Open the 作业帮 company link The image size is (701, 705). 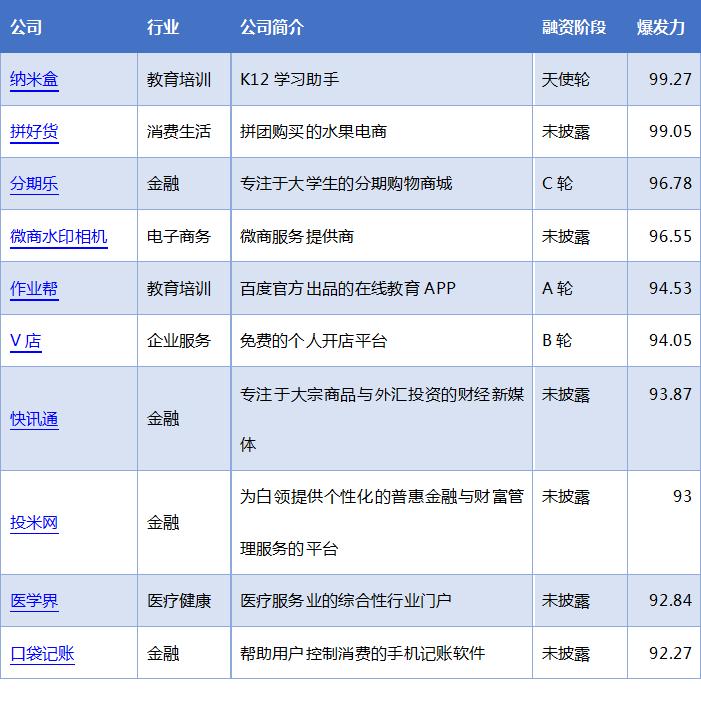coord(34,289)
